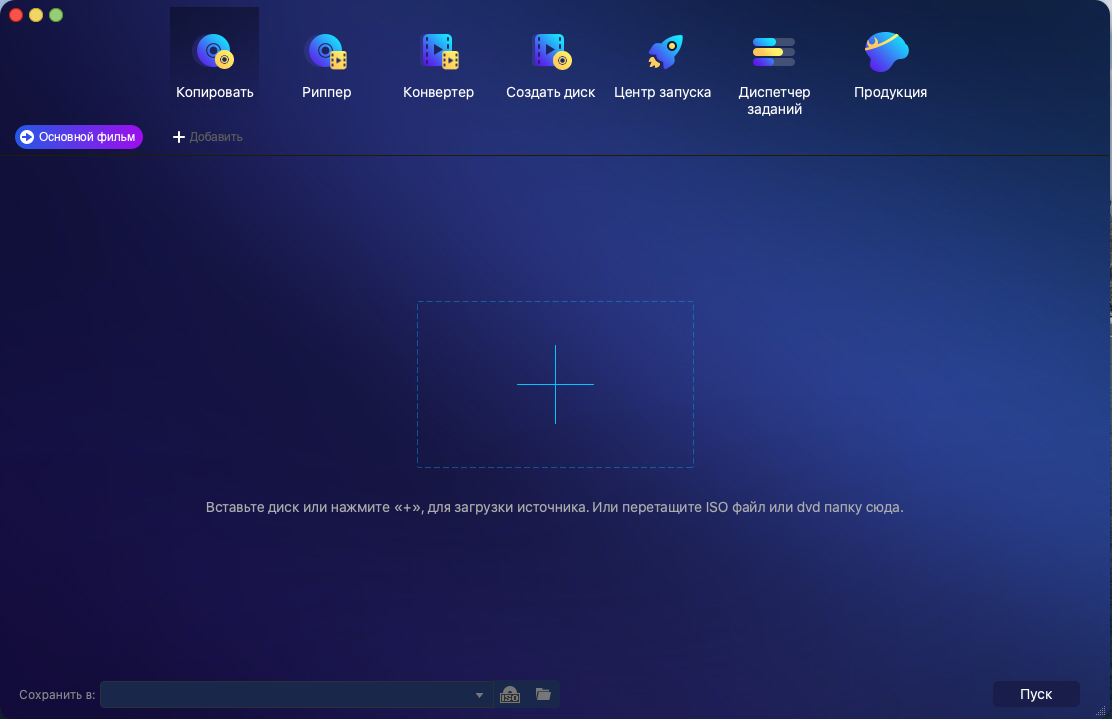
Task: Open the Продукция products section
Action: (889, 62)
